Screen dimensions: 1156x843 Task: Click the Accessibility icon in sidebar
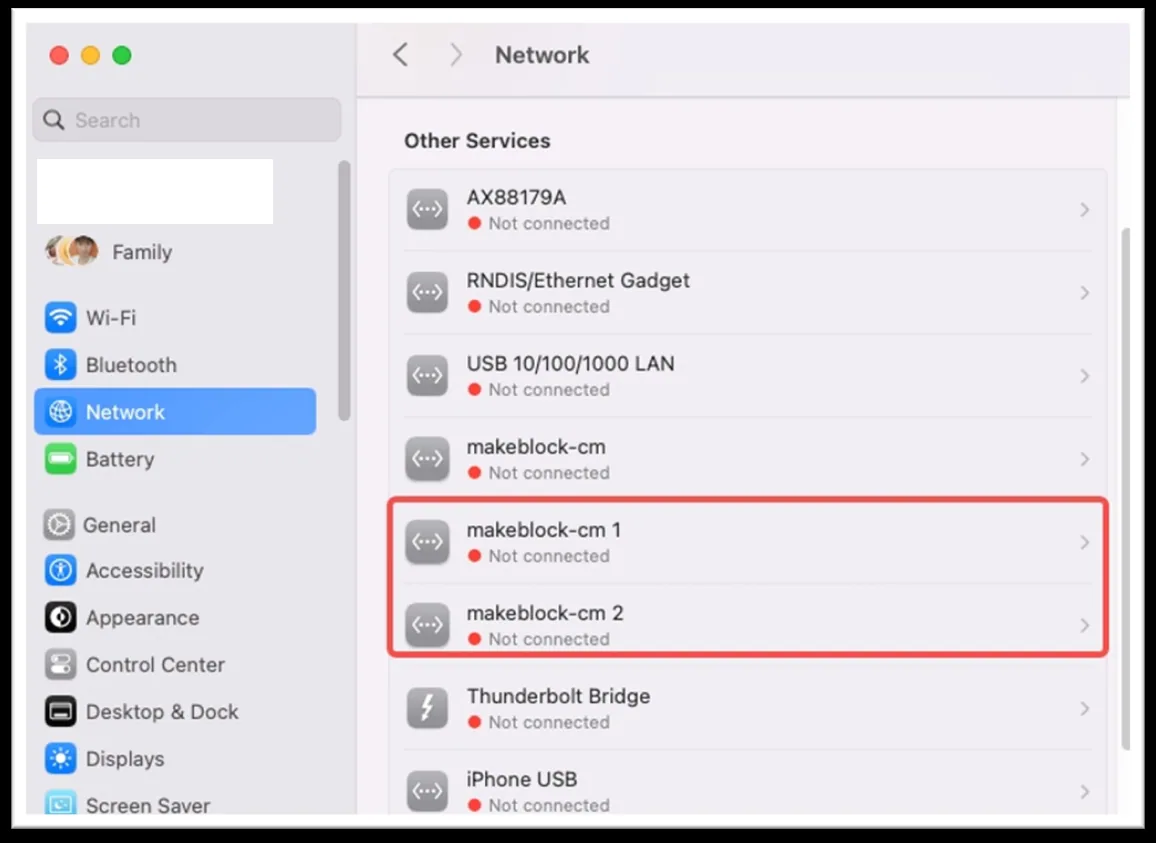click(60, 571)
